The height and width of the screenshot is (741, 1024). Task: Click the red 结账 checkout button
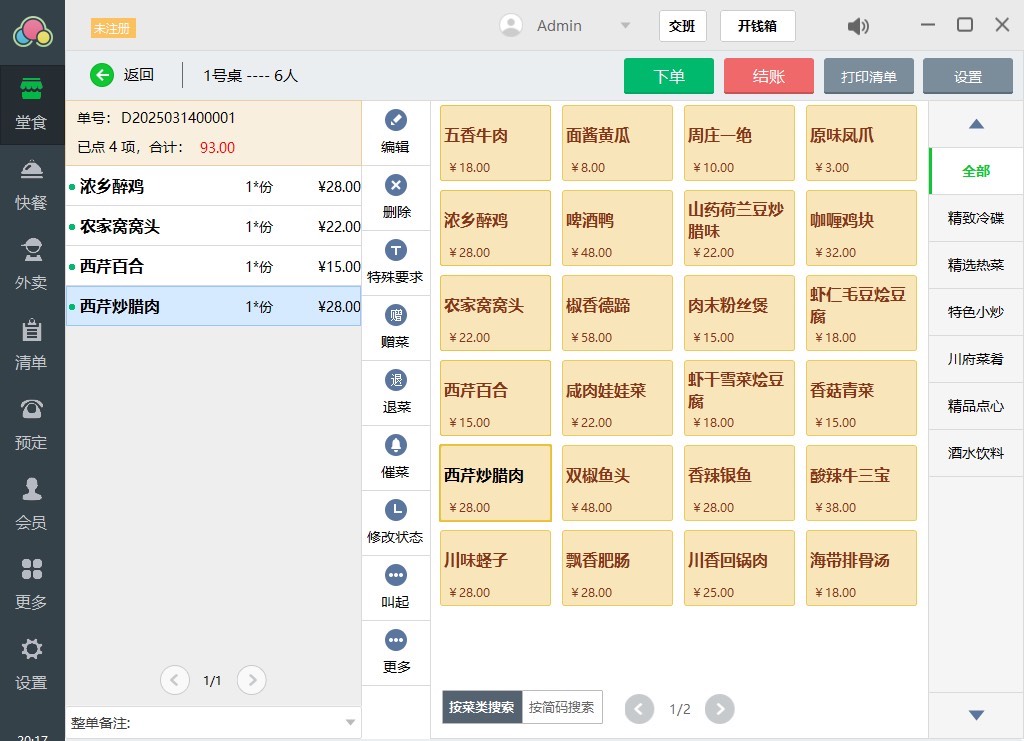pos(768,76)
